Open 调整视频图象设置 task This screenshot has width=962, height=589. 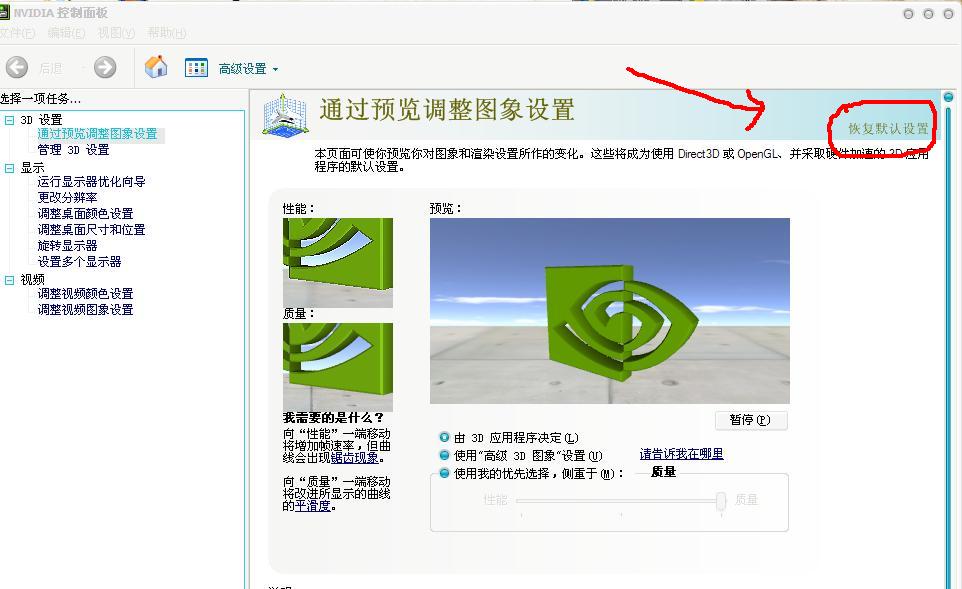(x=85, y=310)
